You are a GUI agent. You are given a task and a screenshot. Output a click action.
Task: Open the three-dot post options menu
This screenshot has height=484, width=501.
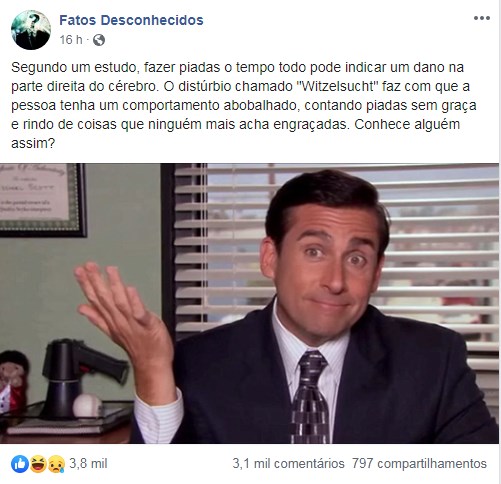(481, 18)
